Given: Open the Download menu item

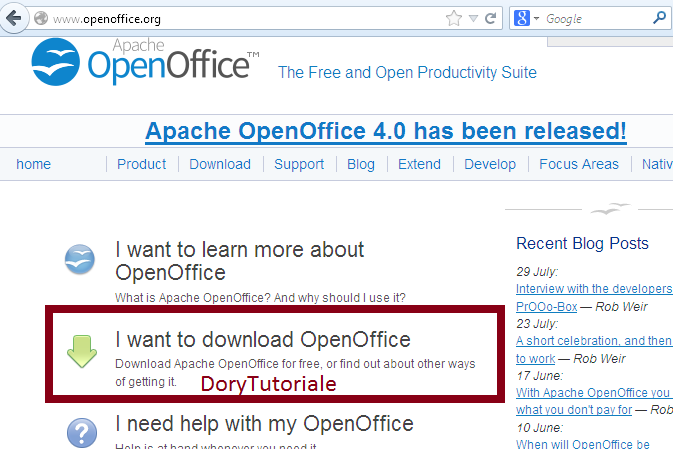Looking at the screenshot, I should point(220,164).
